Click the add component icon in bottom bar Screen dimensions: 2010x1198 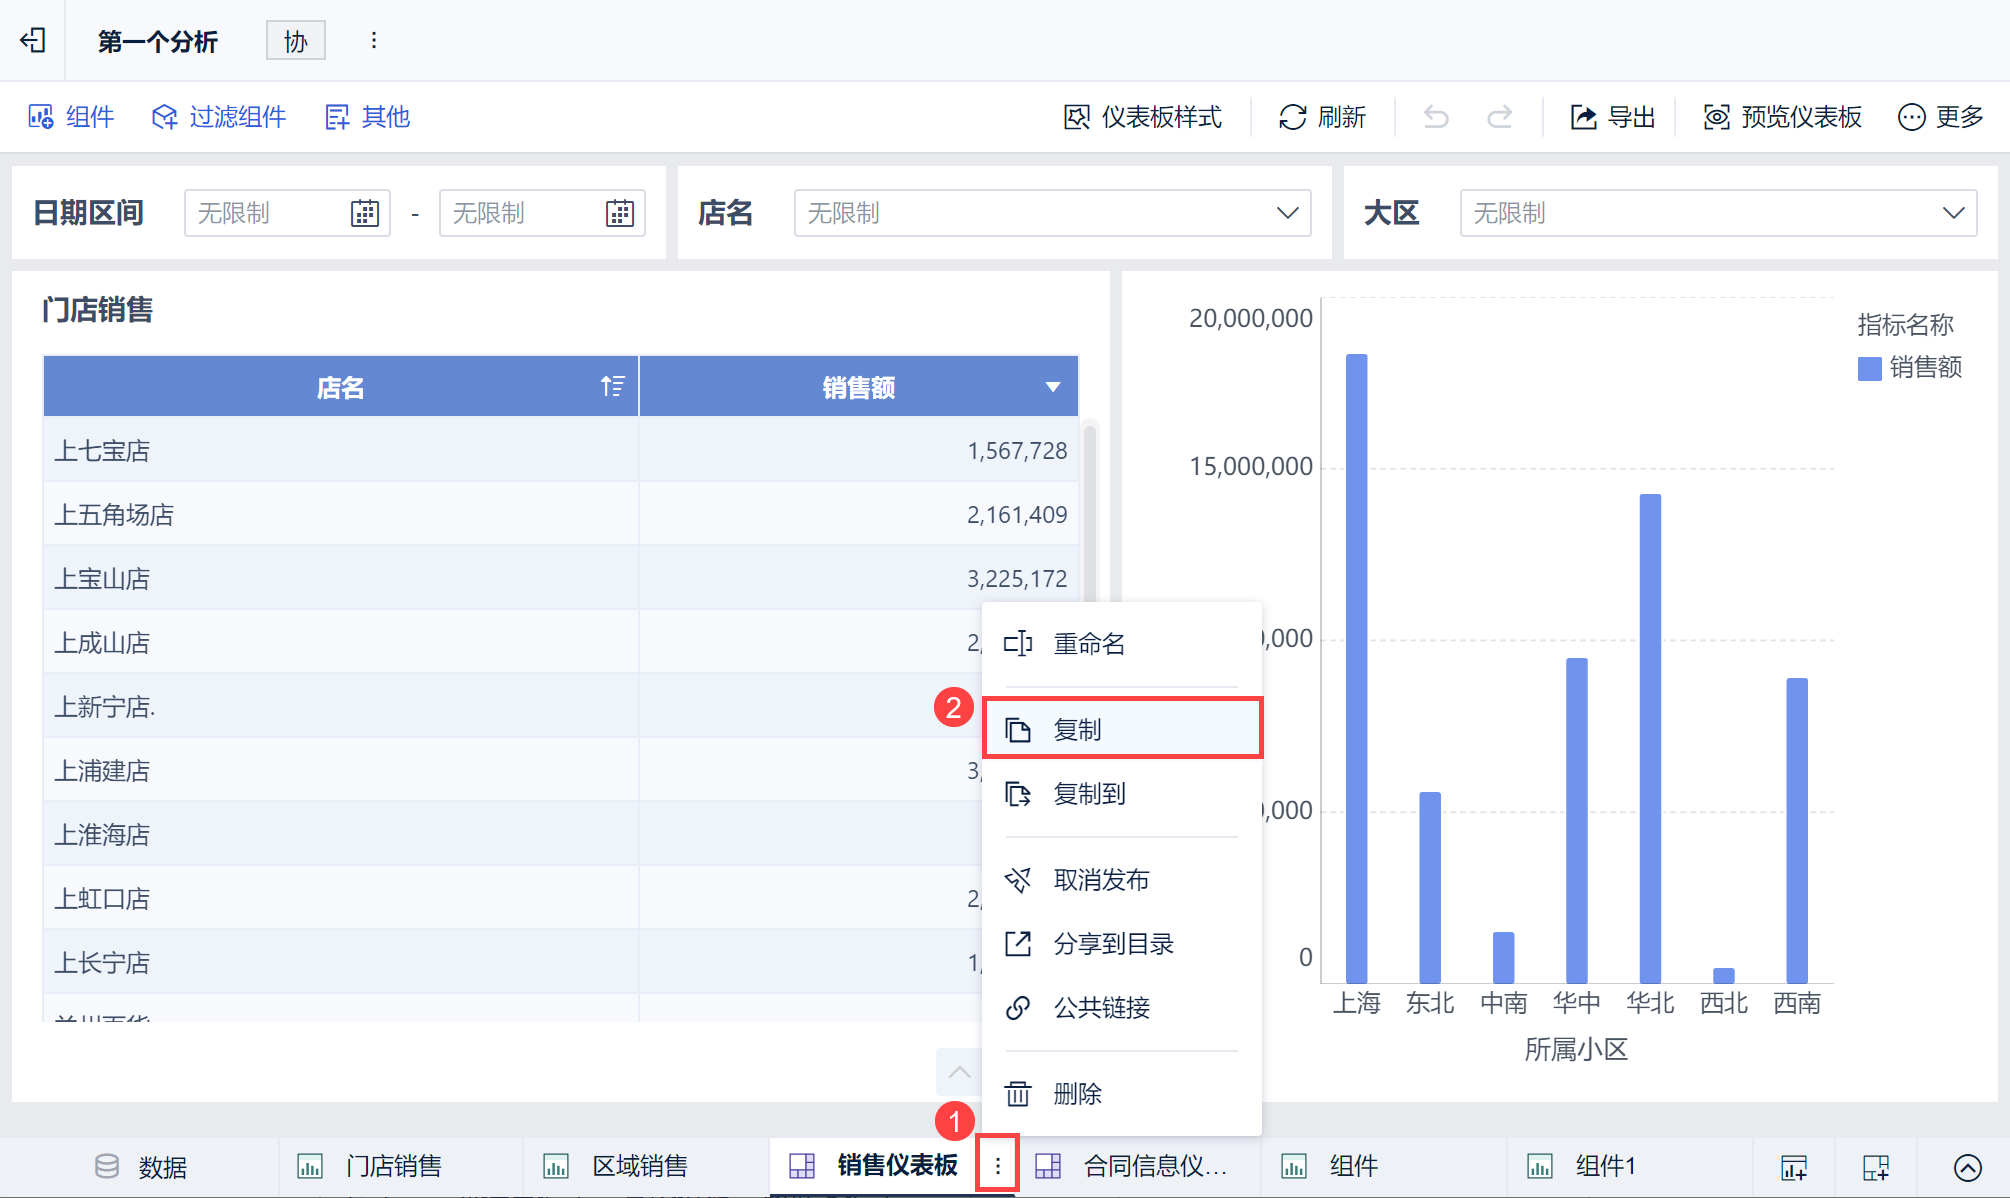pyautogui.click(x=1794, y=1167)
